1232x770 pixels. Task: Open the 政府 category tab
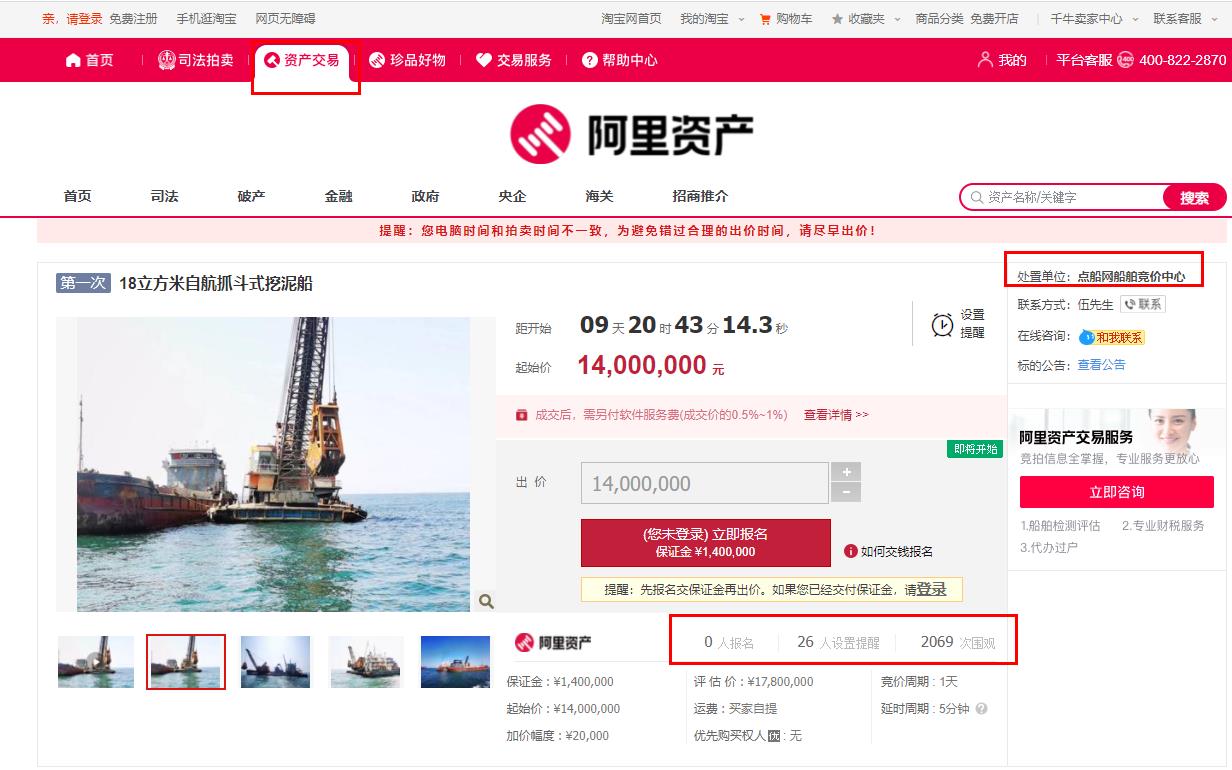pyautogui.click(x=425, y=196)
